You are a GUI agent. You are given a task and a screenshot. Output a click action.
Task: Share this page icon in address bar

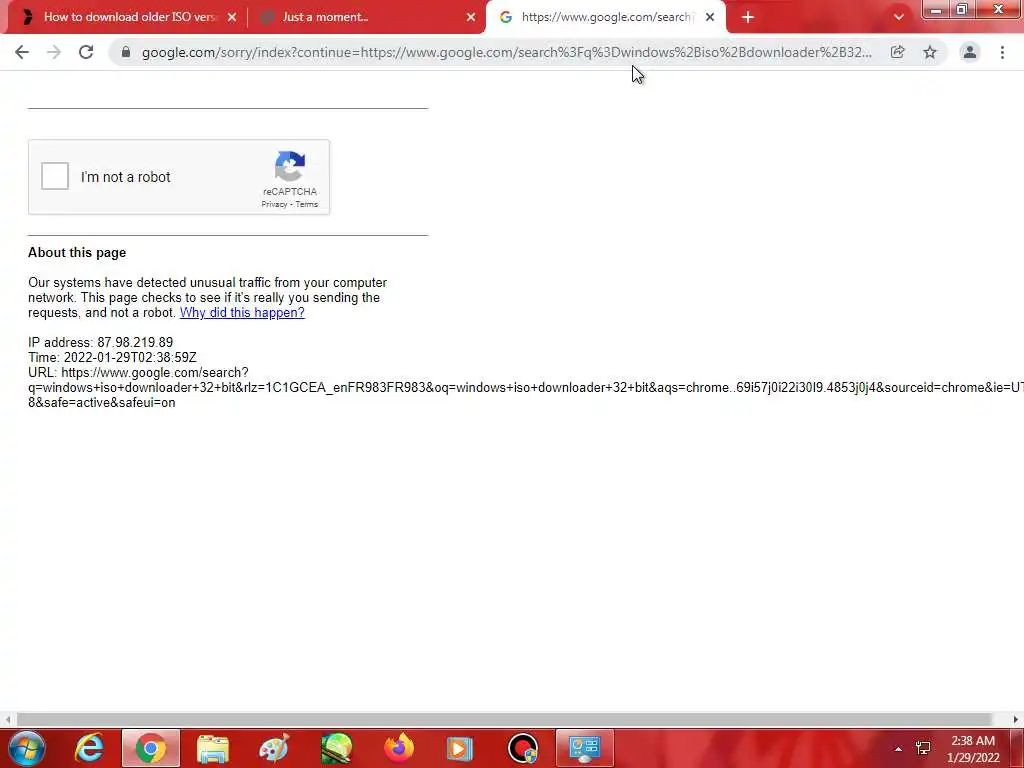pos(898,52)
